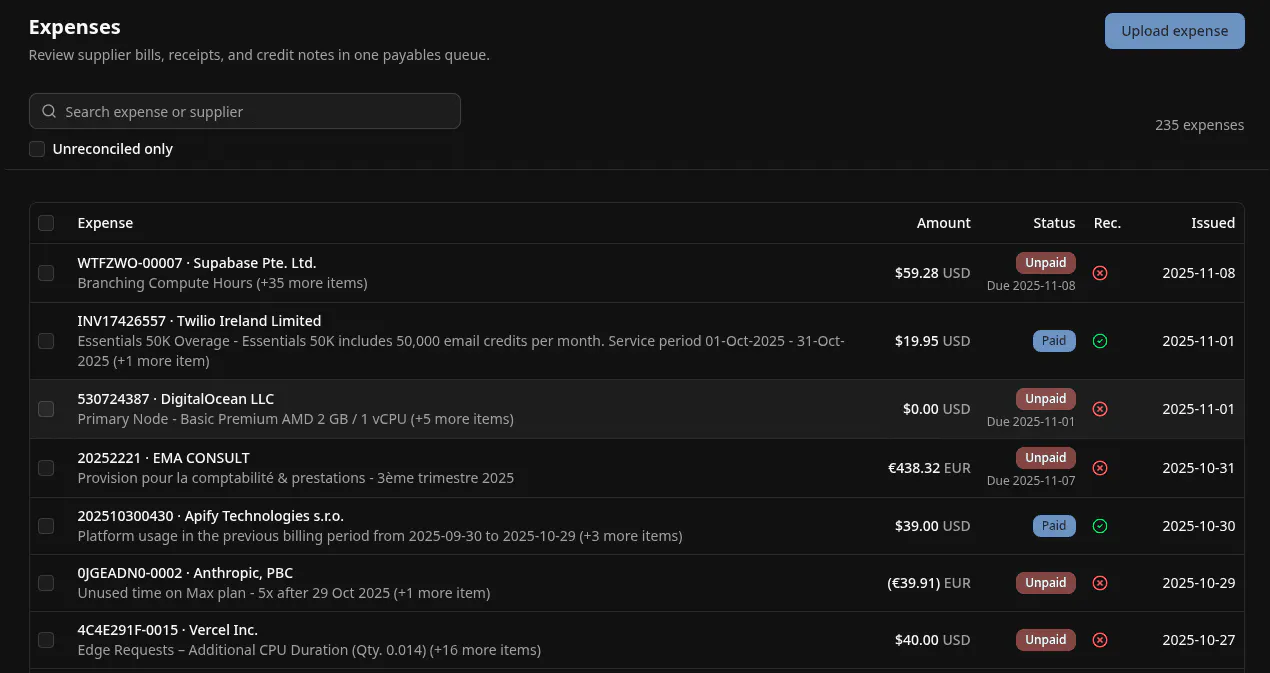Click the Amount column header
This screenshot has width=1270, height=673.
coord(944,223)
